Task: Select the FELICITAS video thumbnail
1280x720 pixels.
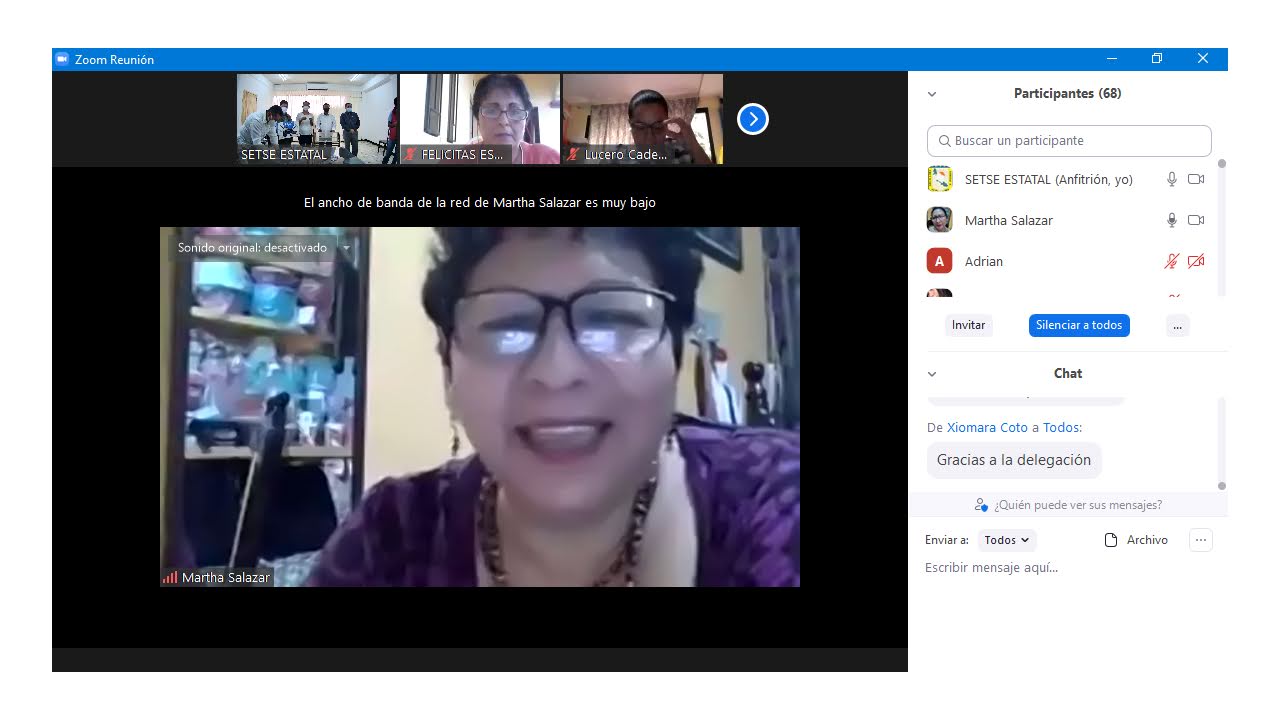Action: [x=480, y=119]
